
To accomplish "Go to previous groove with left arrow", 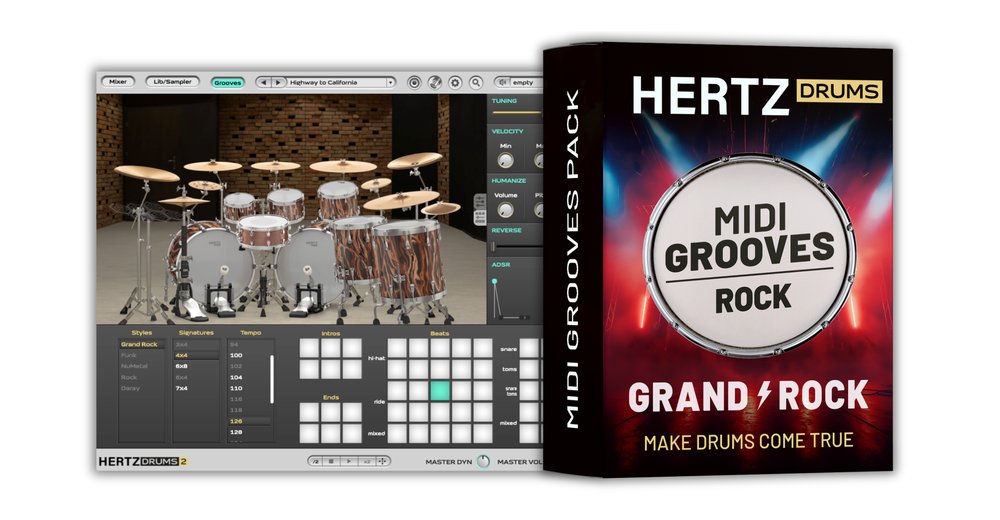I will click(264, 82).
